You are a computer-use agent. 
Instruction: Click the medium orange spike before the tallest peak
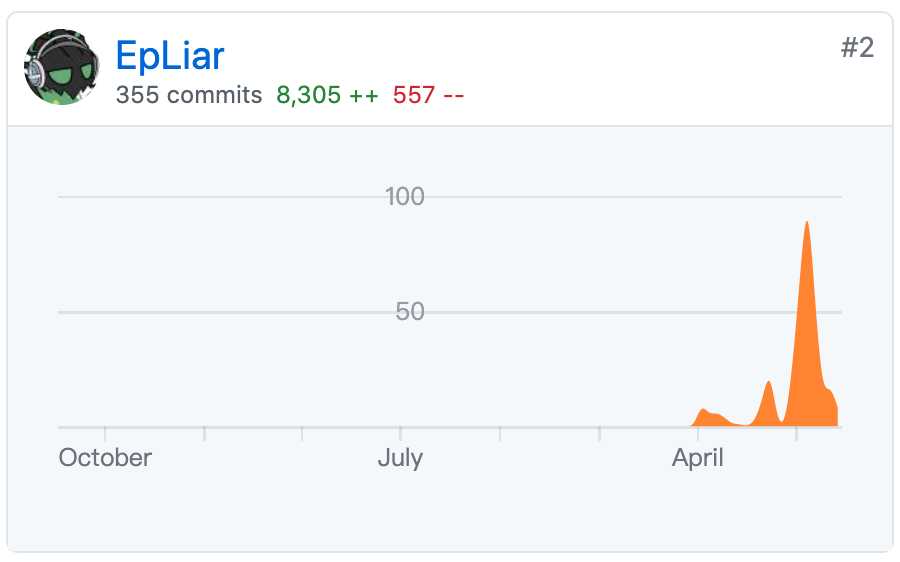click(x=769, y=402)
